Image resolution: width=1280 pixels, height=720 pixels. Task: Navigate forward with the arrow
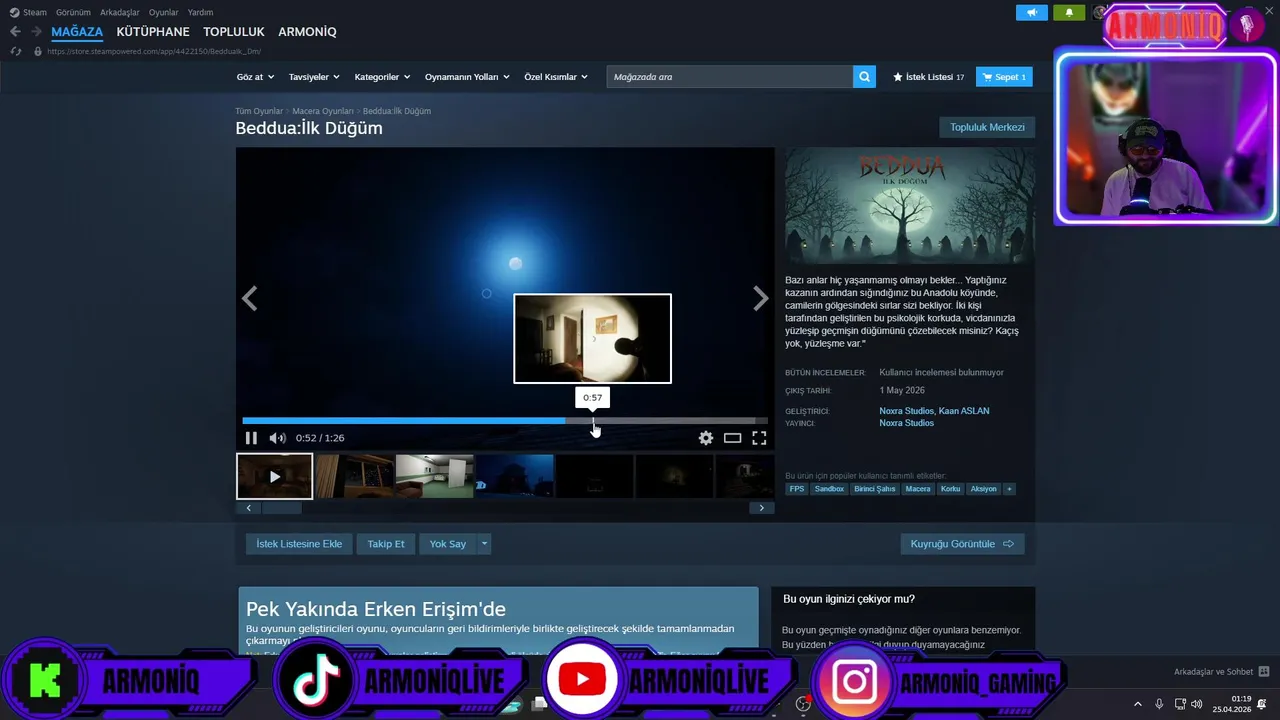tap(36, 32)
